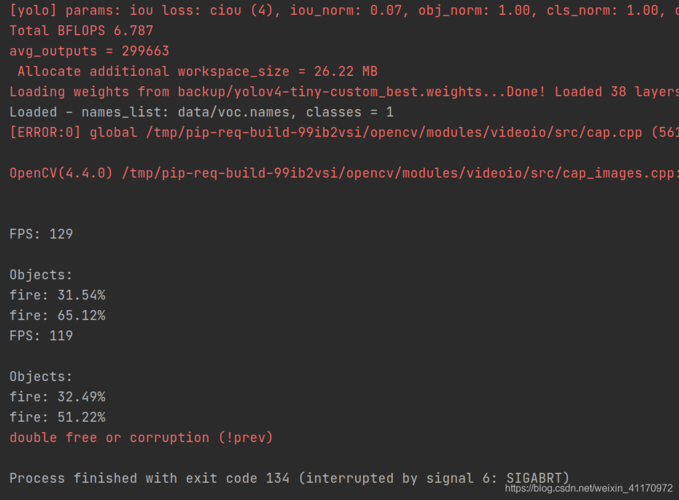Select the 'fire: 31.54%' detection line

[x=58, y=295]
